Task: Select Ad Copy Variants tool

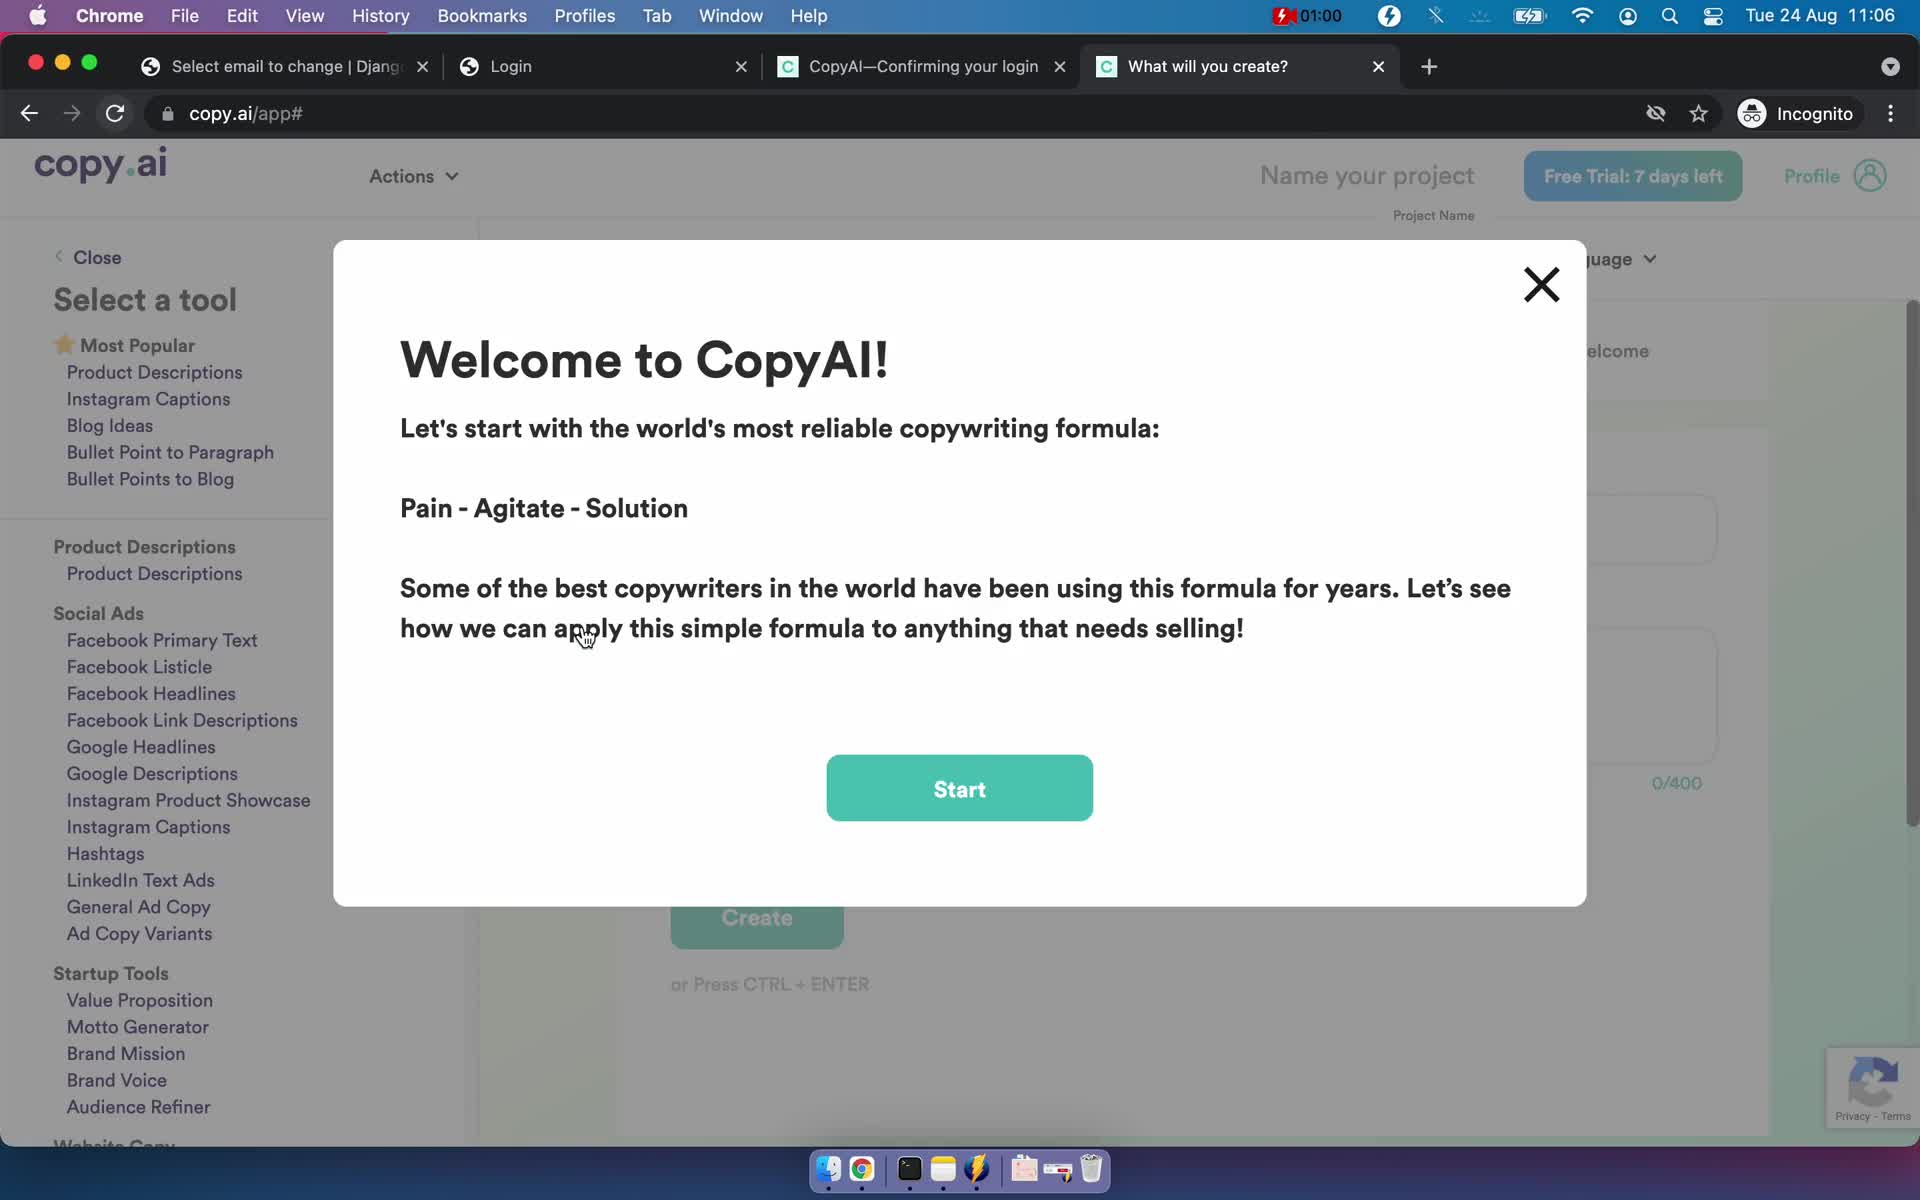Action: (x=139, y=934)
